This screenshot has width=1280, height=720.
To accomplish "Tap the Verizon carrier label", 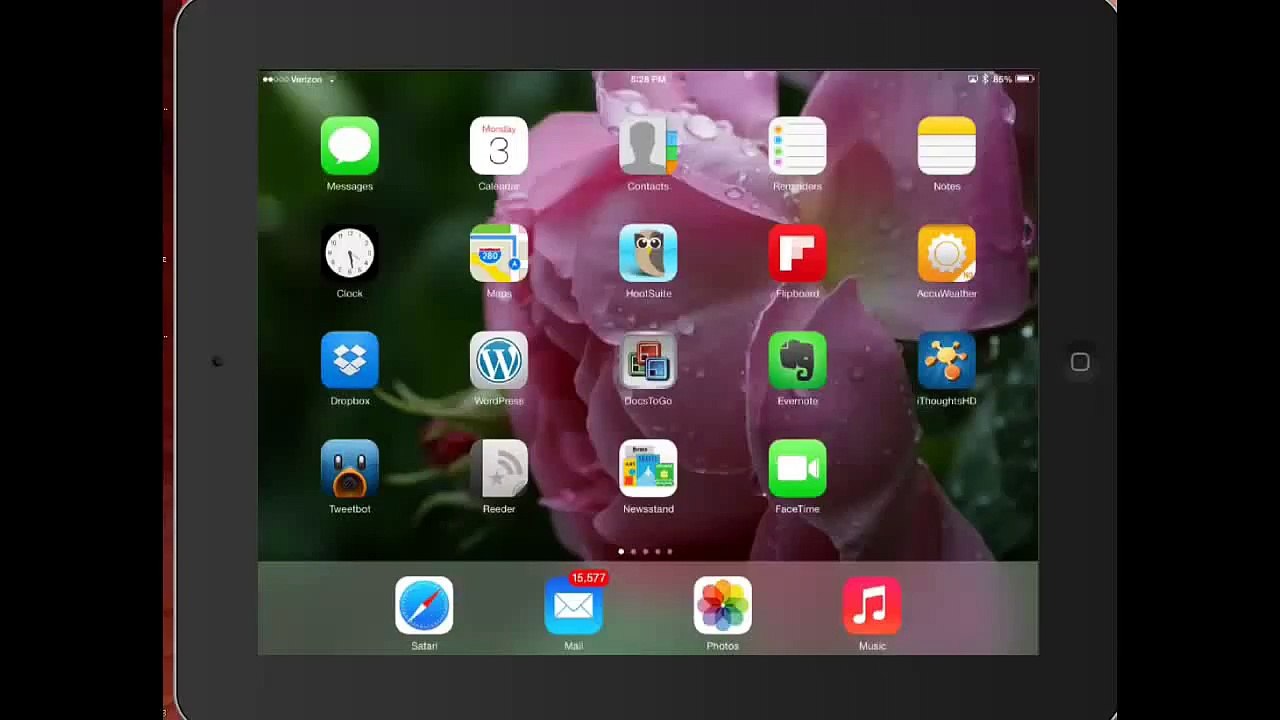I will tap(306, 79).
